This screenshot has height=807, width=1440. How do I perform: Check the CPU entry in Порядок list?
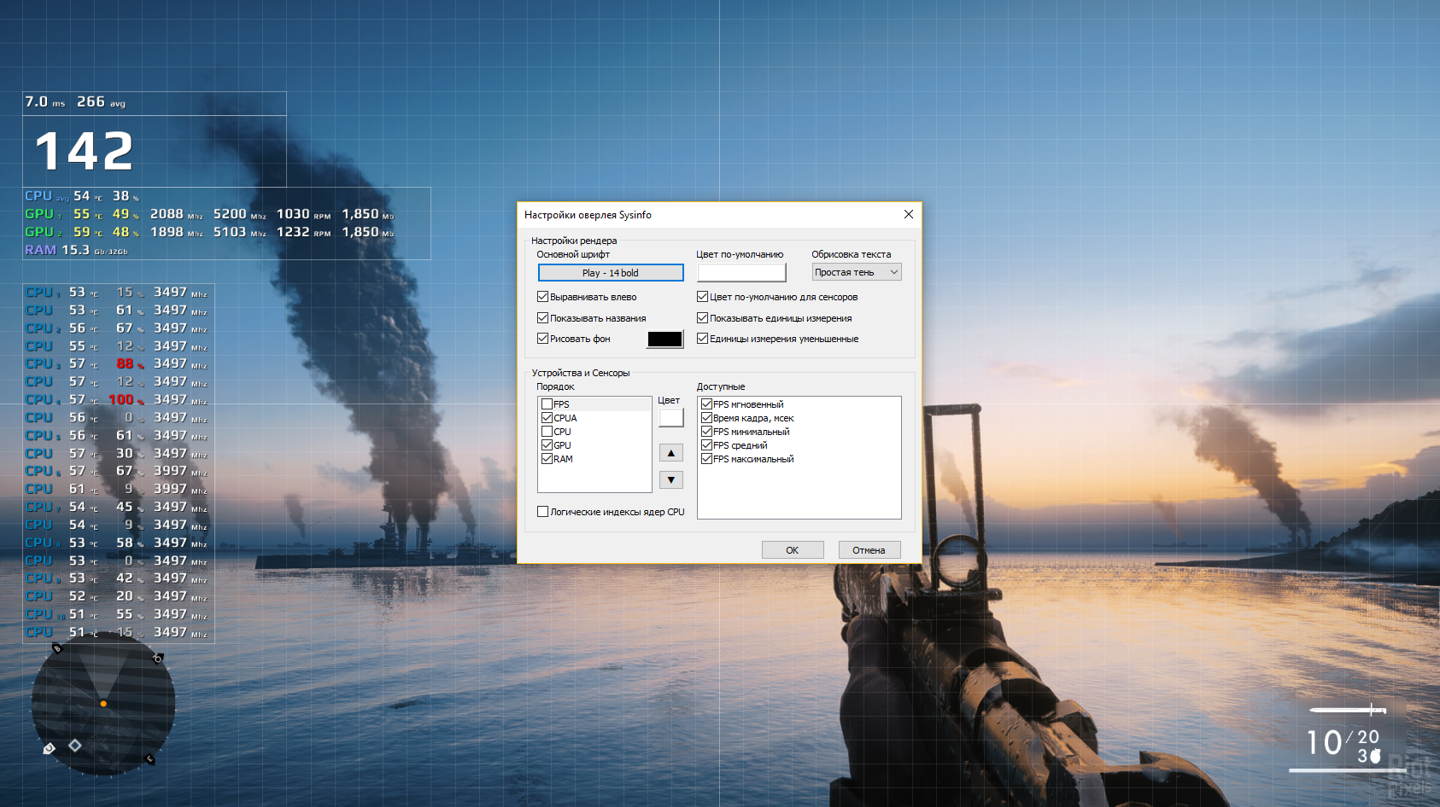547,432
